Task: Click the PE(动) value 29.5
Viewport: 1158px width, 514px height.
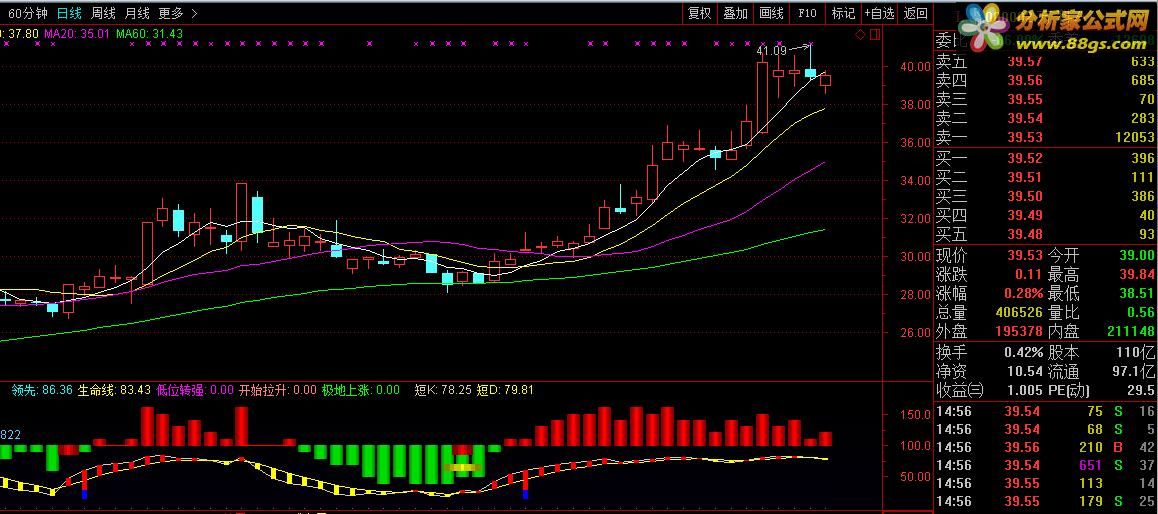Action: coord(1141,391)
